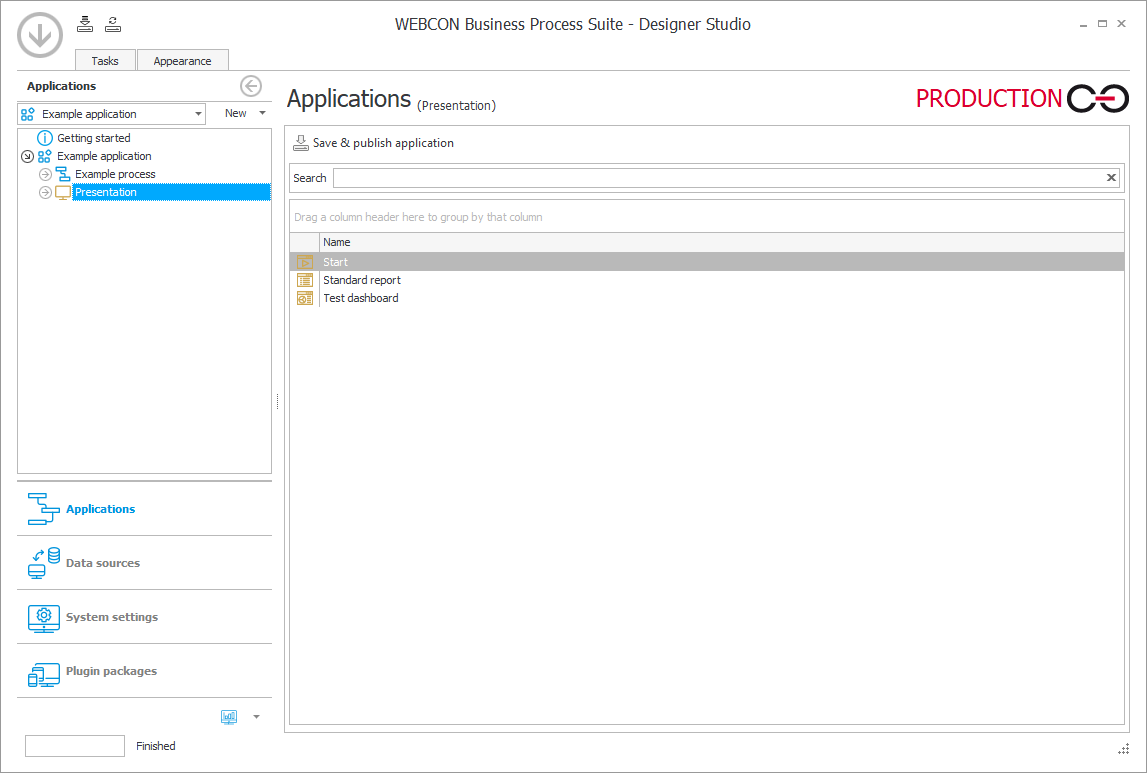This screenshot has width=1147, height=773.
Task: Collapse the Example application tree node
Action: pos(27,157)
